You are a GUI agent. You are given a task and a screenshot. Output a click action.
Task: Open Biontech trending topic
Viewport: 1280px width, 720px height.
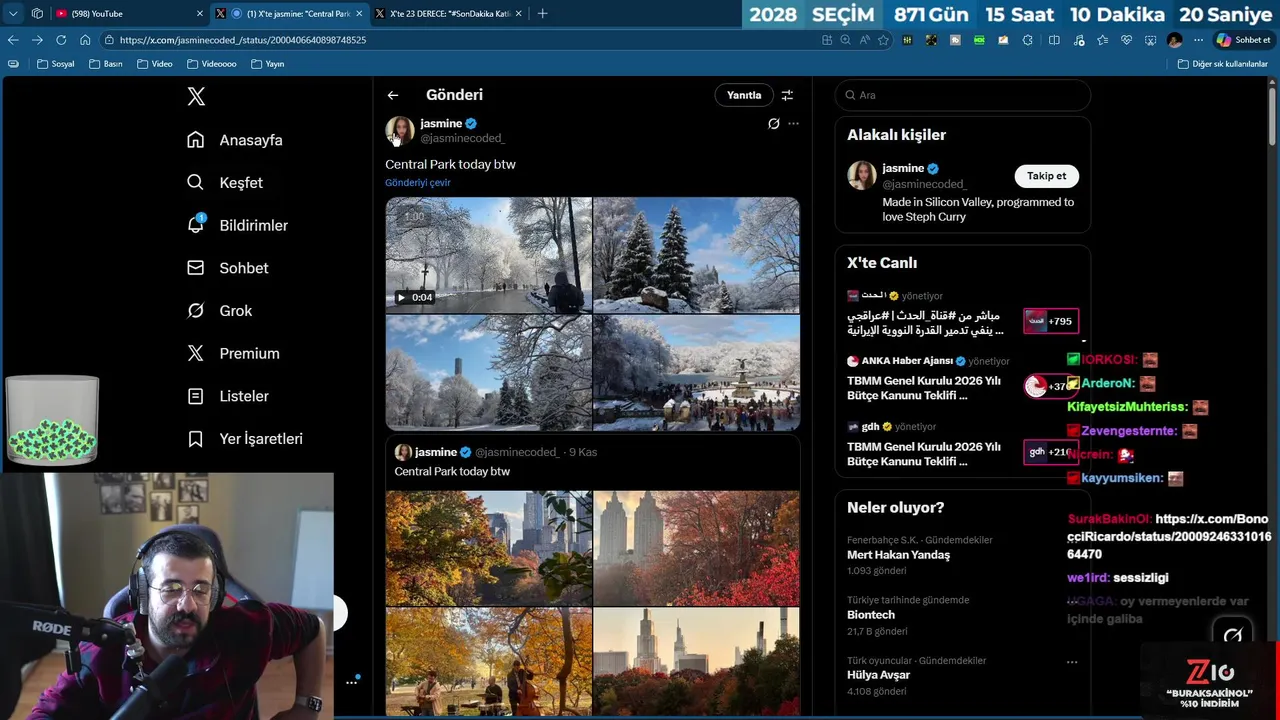tap(963, 615)
